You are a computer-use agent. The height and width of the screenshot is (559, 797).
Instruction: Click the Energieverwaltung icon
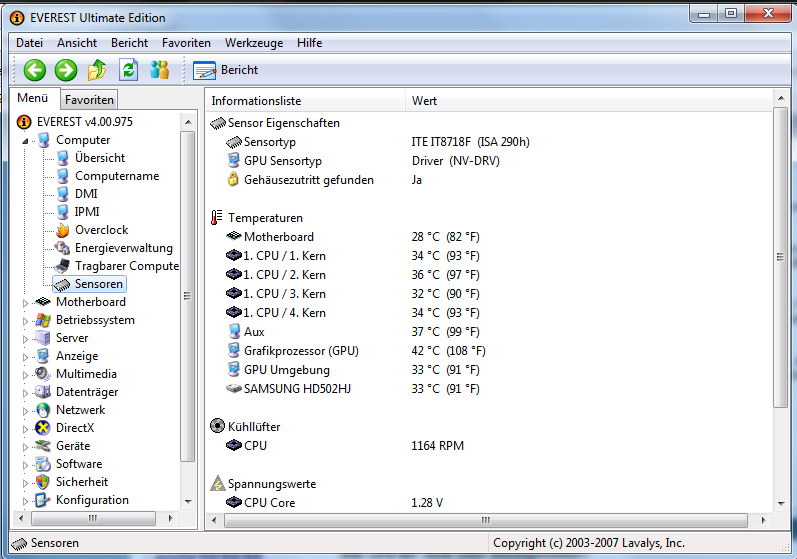(x=63, y=248)
